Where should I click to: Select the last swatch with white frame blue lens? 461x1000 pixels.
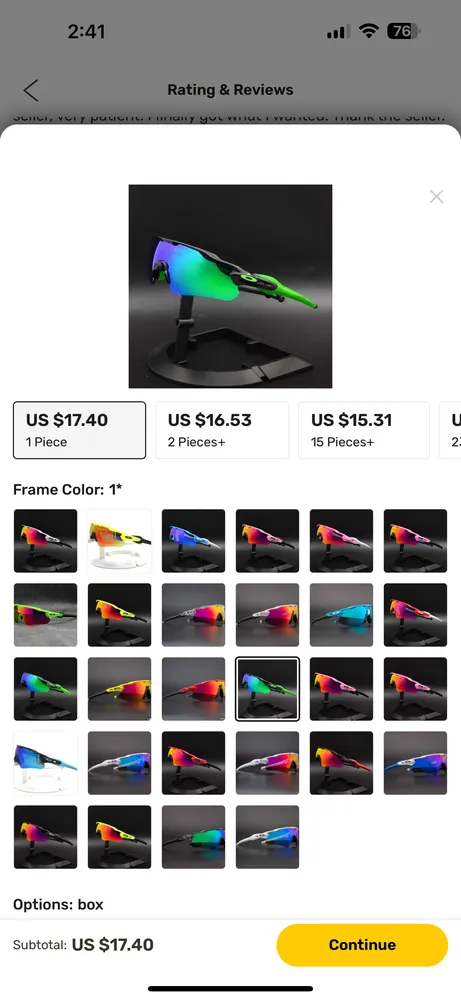tap(267, 837)
